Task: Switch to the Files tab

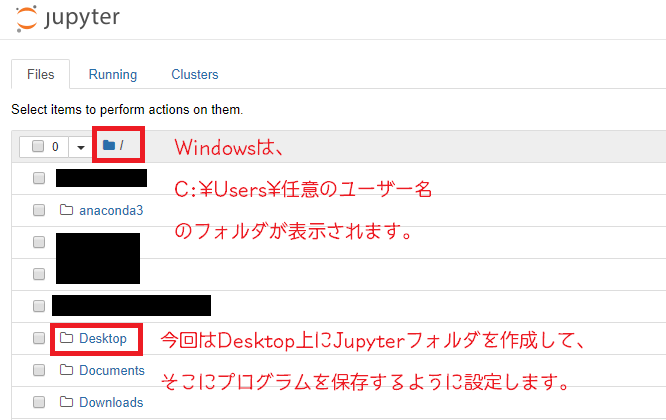Action: pyautogui.click(x=41, y=74)
